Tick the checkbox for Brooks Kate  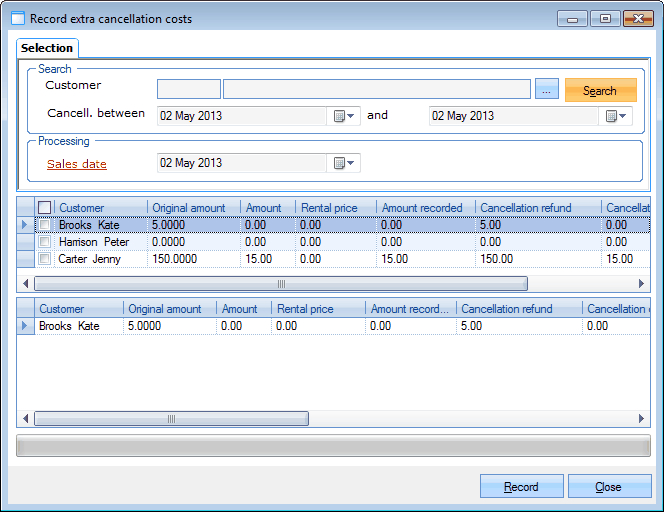coord(44,225)
